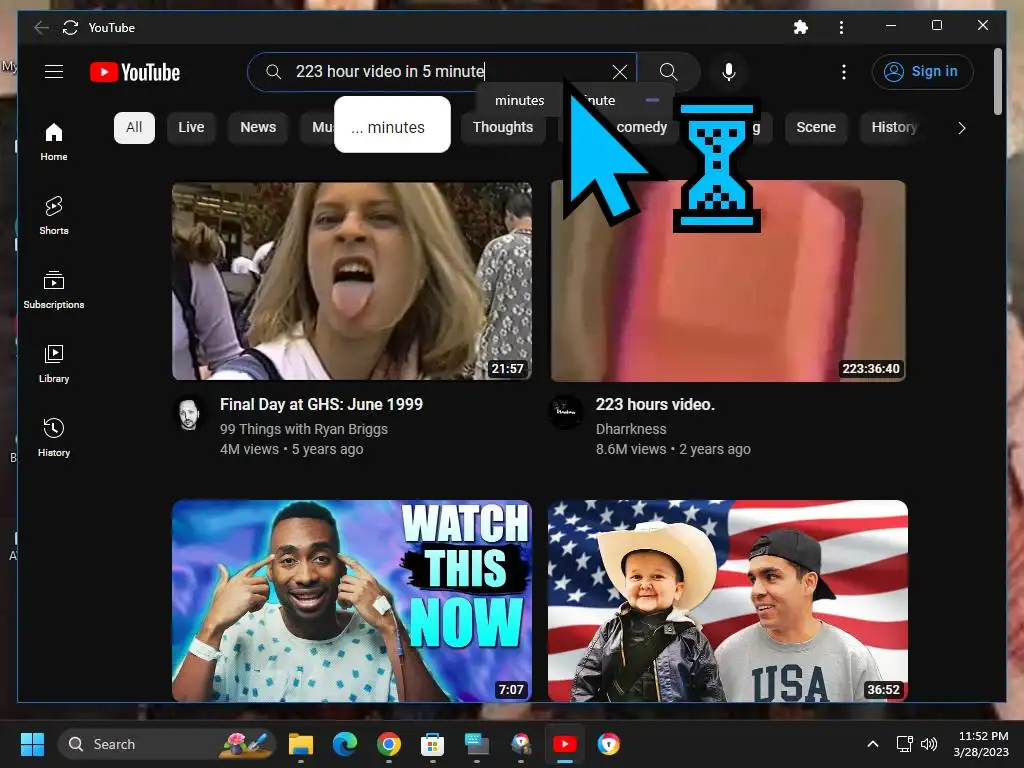This screenshot has width=1024, height=768.
Task: Open the USA flag video thumbnail
Action: (728, 601)
